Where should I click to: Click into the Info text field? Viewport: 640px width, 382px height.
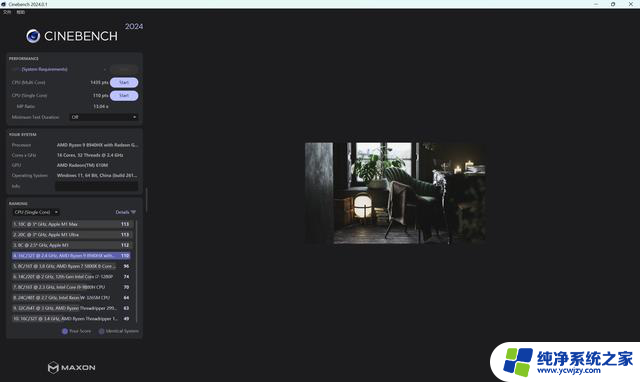(97, 186)
